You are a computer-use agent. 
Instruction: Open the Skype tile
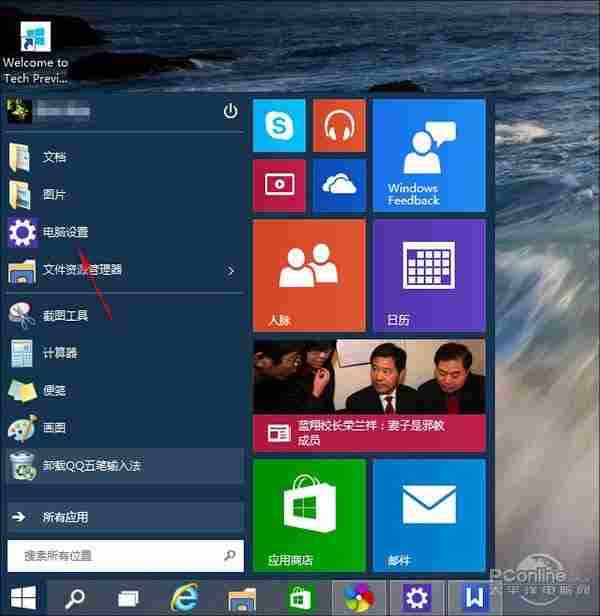pyautogui.click(x=279, y=125)
